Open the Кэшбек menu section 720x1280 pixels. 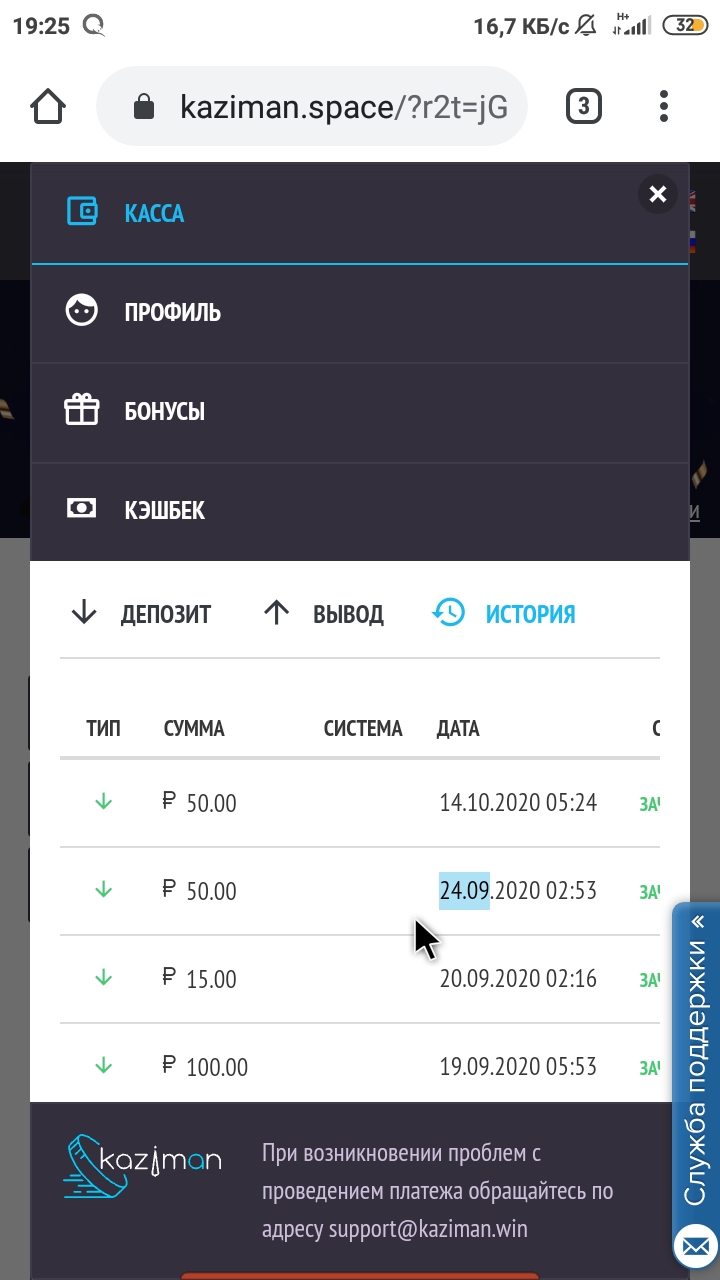pyautogui.click(x=164, y=511)
